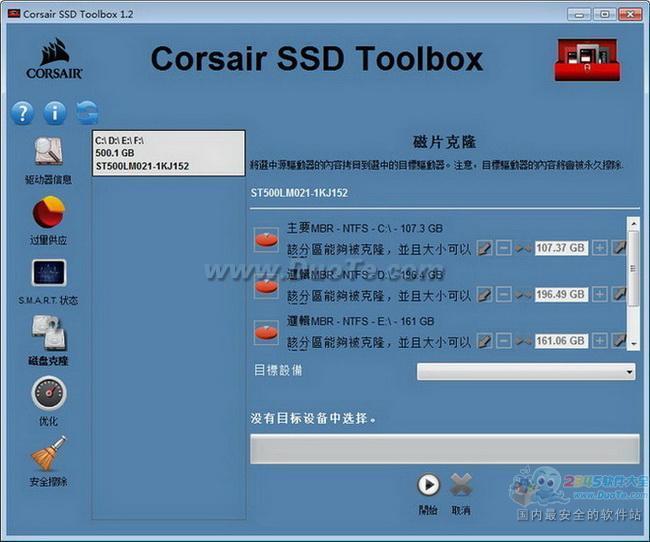Click the ST500LM021-1KJ152 source drive heading

point(299,193)
